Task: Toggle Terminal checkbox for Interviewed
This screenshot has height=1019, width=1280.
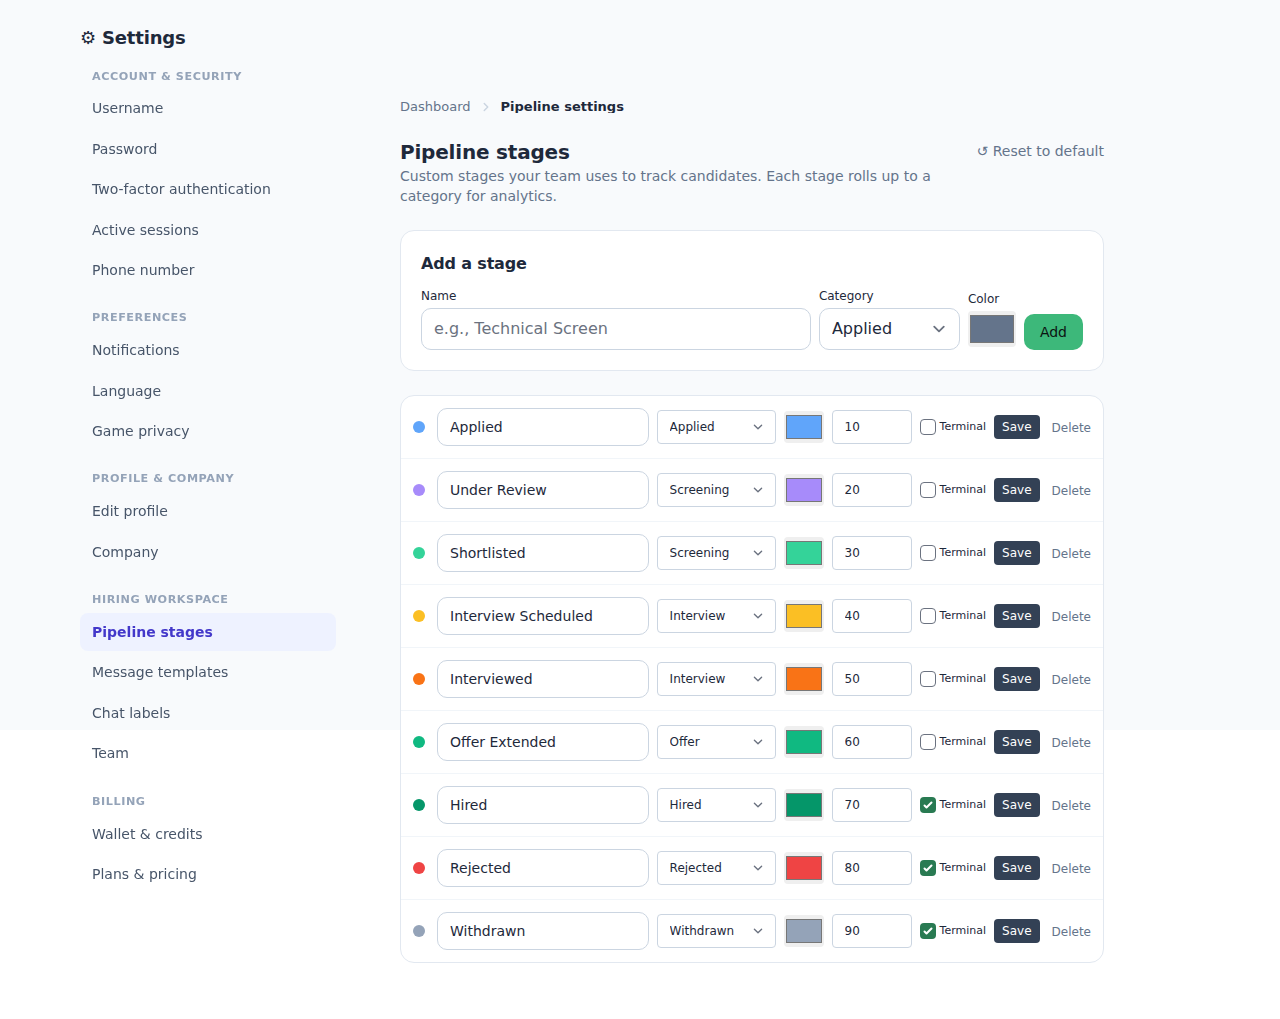Action: (x=928, y=679)
